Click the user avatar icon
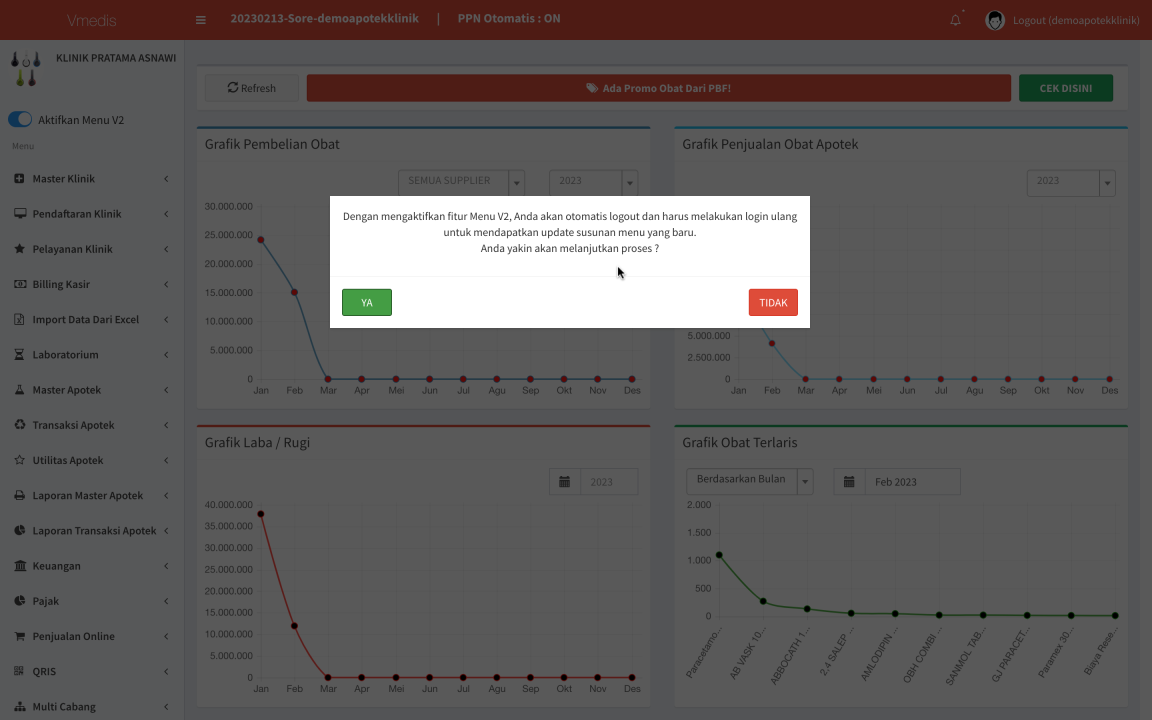The image size is (1152, 720). [x=995, y=20]
